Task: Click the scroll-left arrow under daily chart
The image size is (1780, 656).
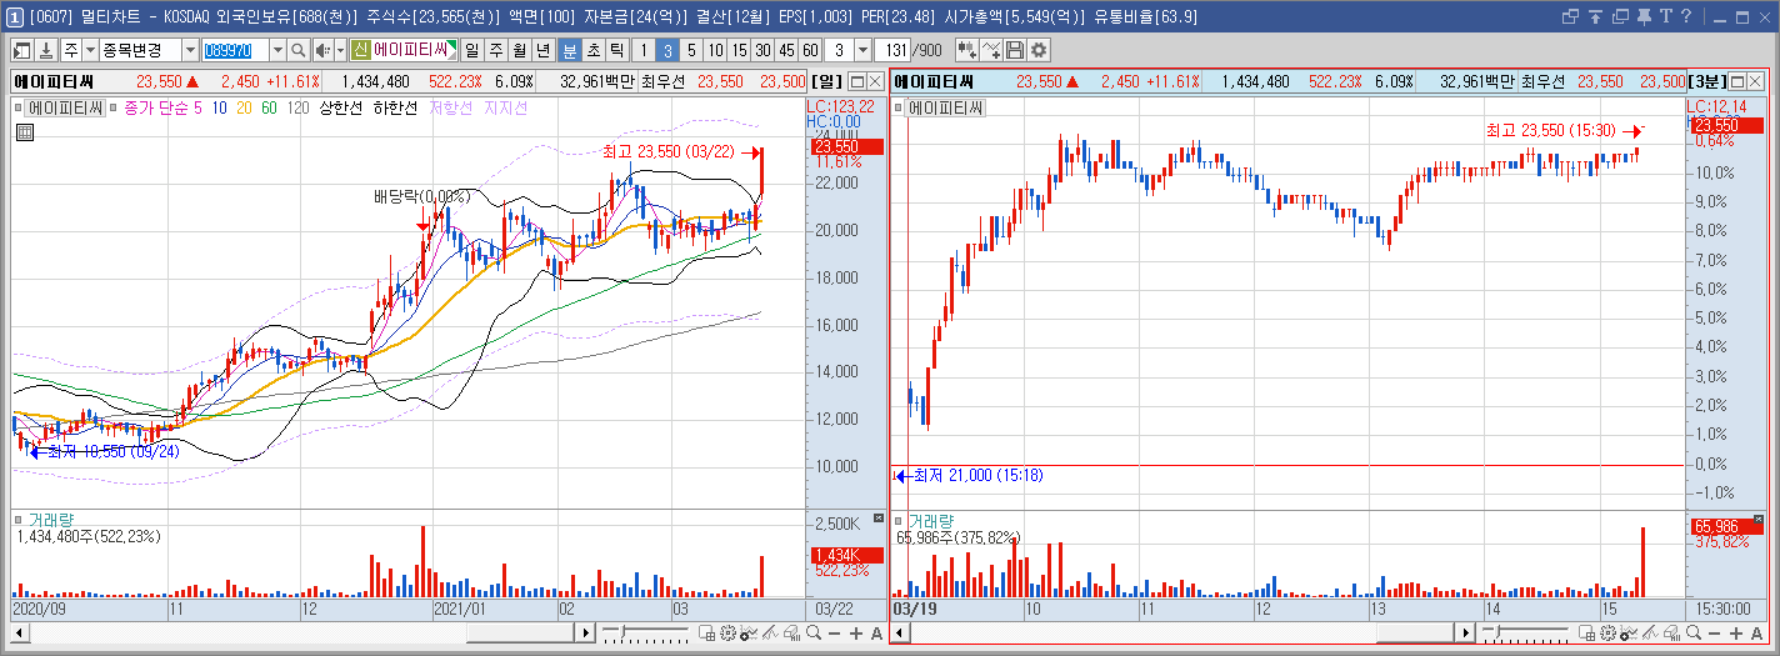Action: [20, 633]
